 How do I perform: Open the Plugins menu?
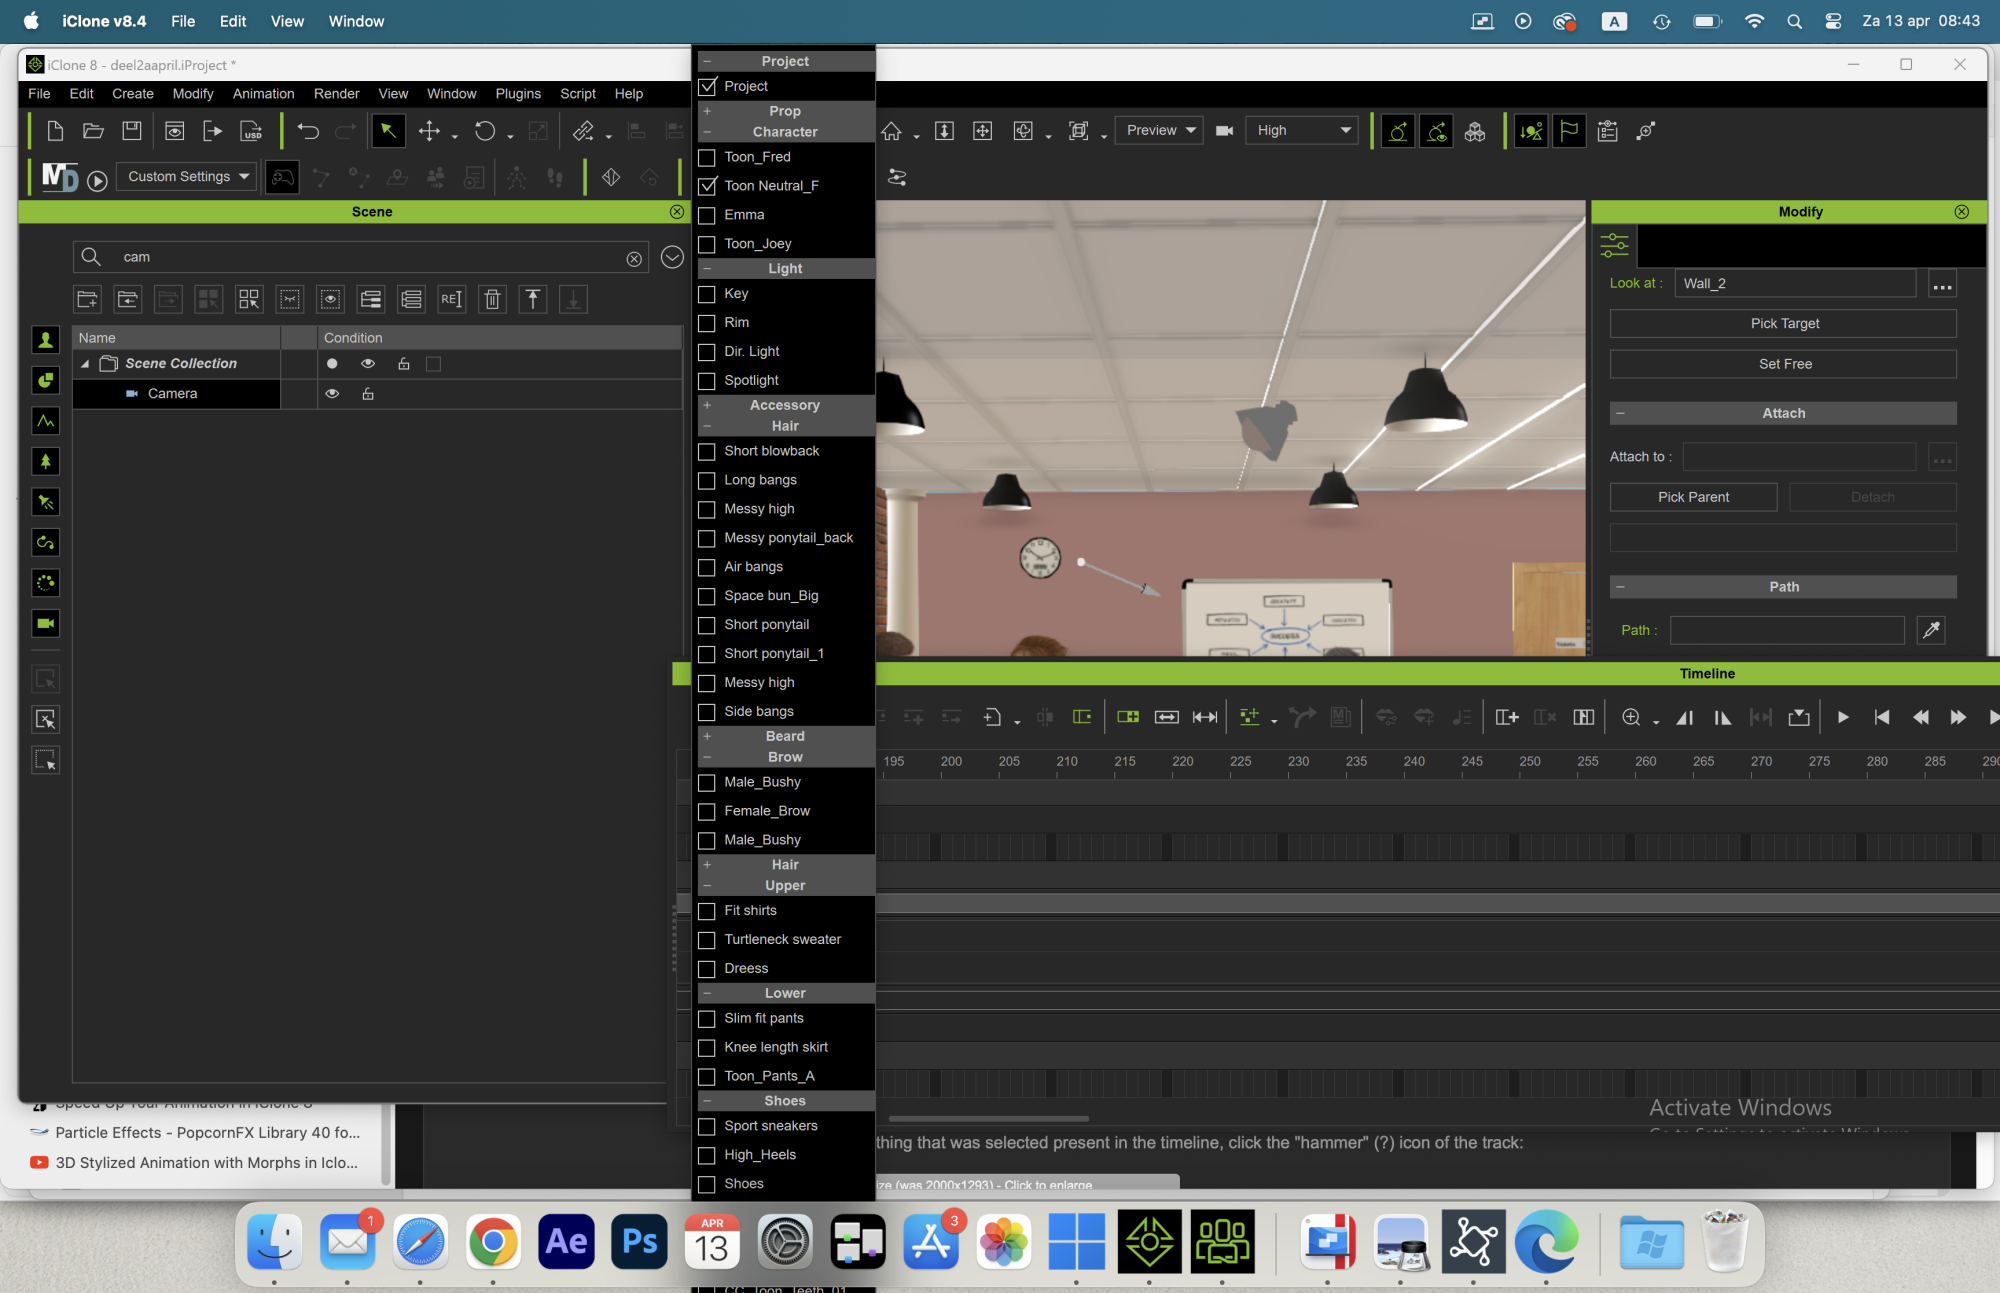pyautogui.click(x=518, y=94)
